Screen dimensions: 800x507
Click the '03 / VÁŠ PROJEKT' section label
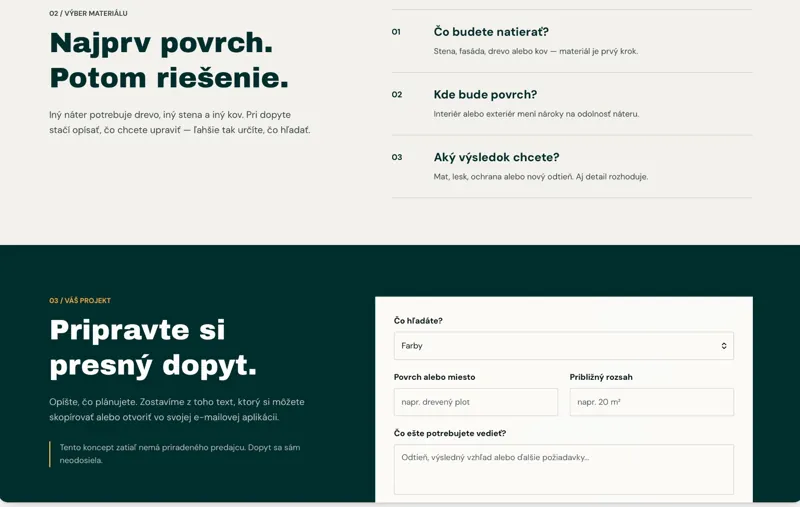(x=80, y=300)
